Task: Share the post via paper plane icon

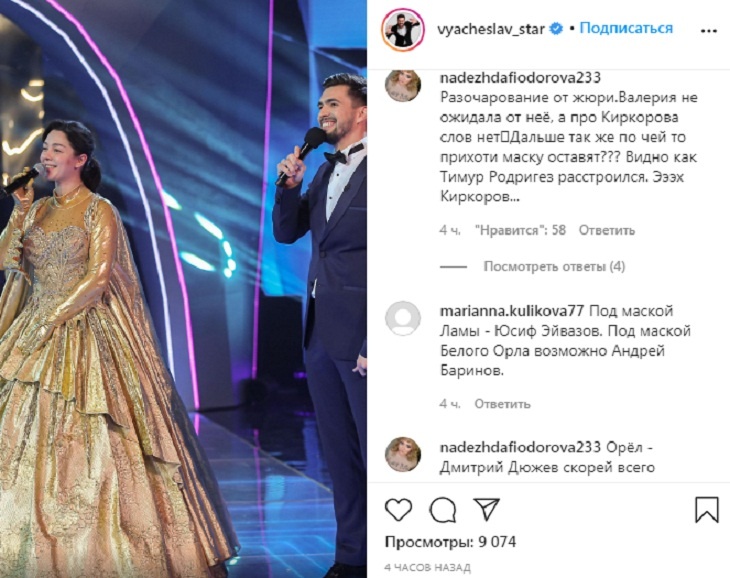Action: tap(486, 509)
